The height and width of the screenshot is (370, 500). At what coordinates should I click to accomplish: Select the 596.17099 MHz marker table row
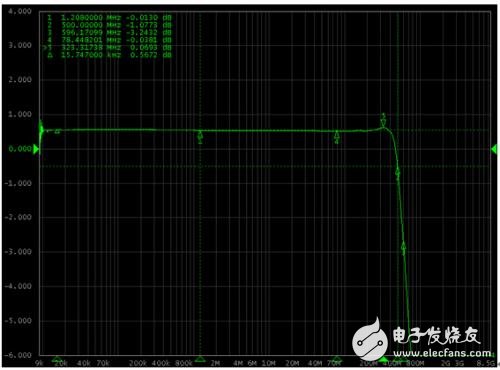109,32
